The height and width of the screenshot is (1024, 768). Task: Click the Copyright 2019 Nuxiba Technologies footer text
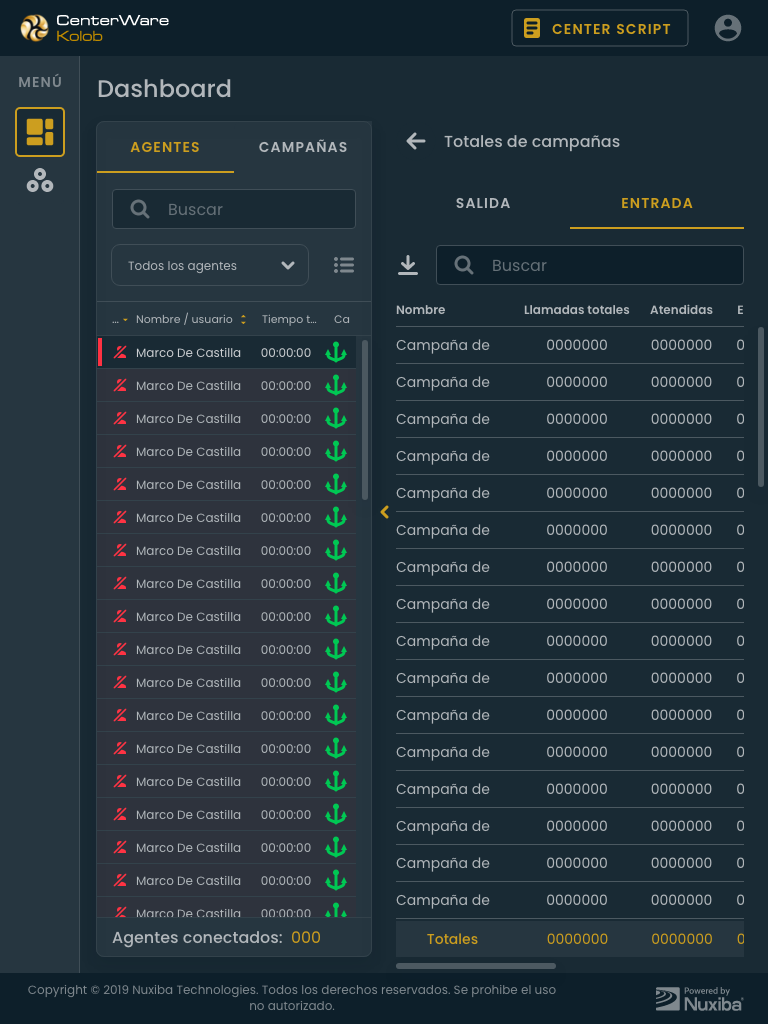tap(291, 997)
